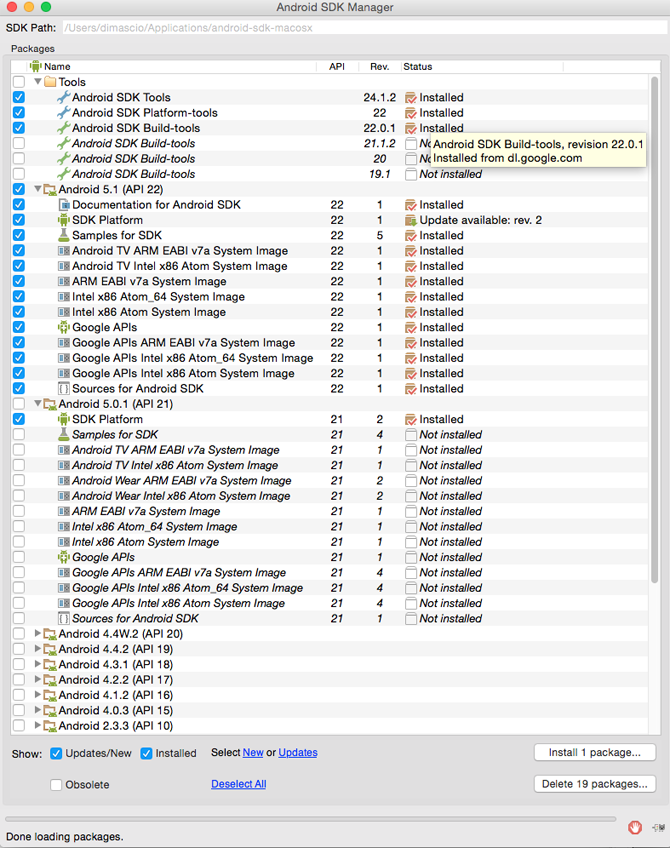Click the brackets icon for API 21 Sources for Android SDK
670x848 pixels.
64,619
